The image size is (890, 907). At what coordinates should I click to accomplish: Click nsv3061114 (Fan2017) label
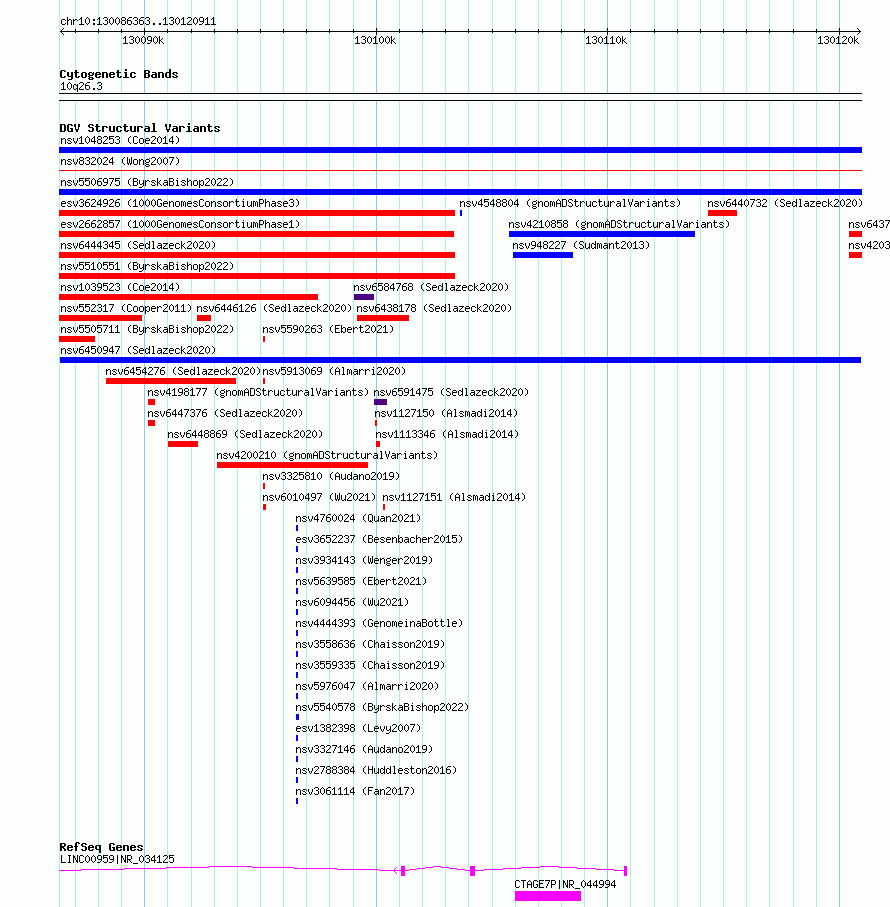coord(355,792)
